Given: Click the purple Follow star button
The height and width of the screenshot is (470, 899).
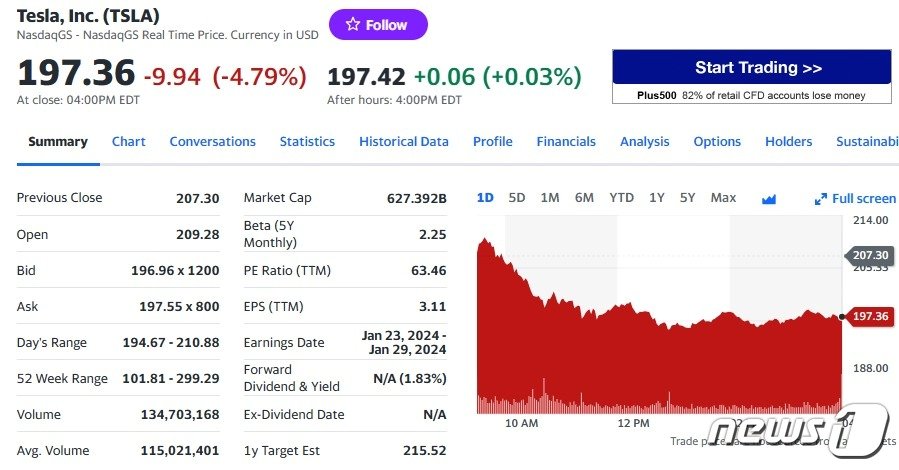Looking at the screenshot, I should (377, 25).
